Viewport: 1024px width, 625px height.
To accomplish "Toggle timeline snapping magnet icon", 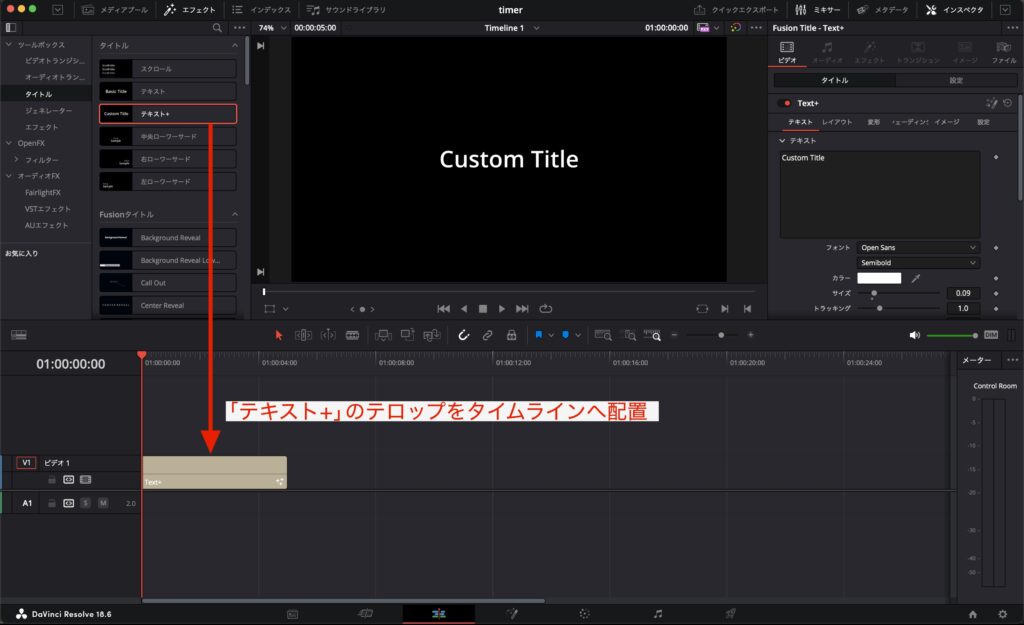I will pos(464,336).
